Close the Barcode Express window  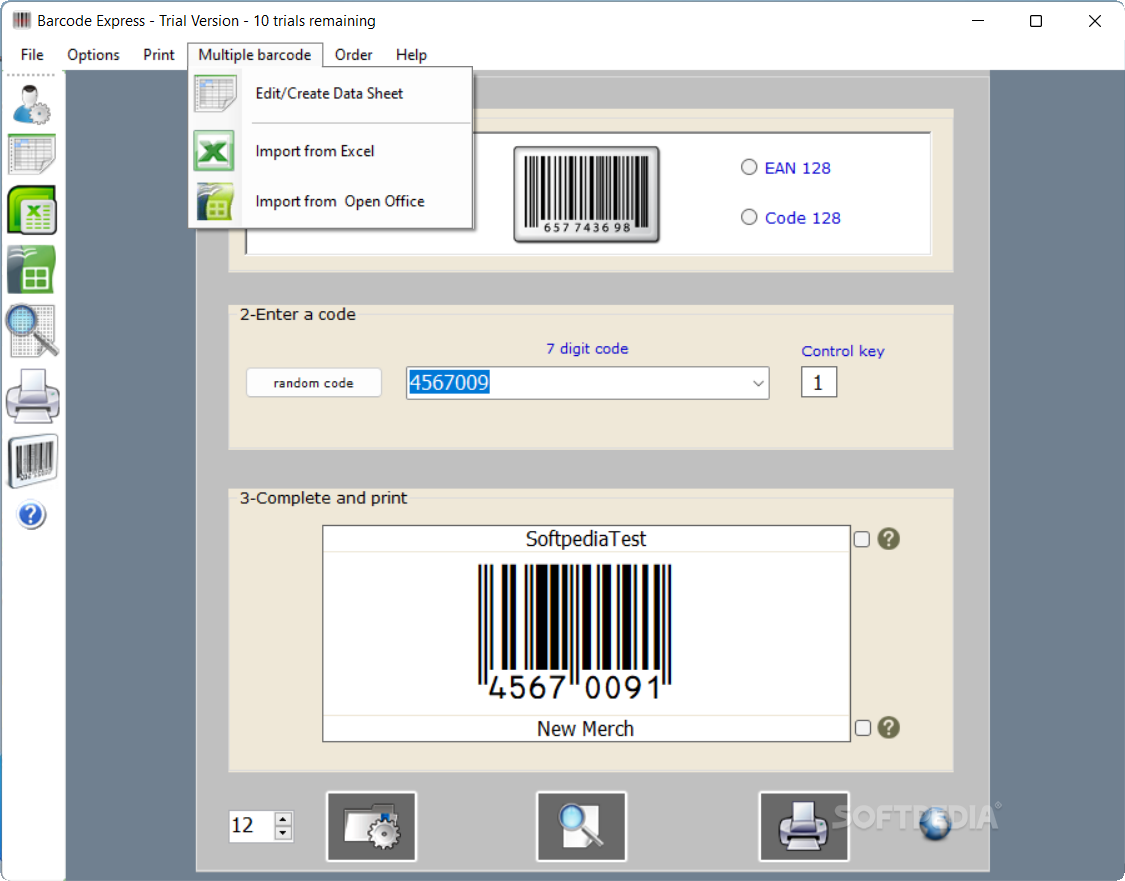click(1094, 21)
